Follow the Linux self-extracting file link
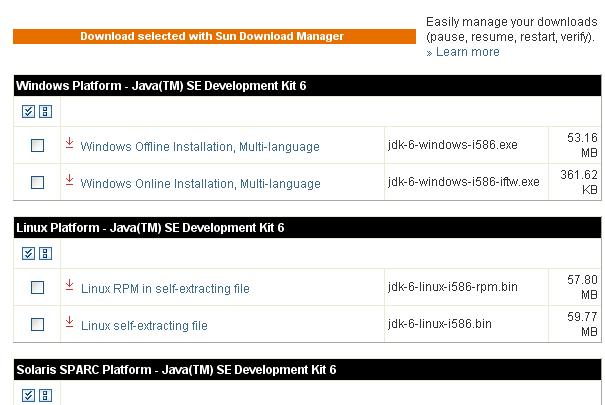 click(x=144, y=326)
